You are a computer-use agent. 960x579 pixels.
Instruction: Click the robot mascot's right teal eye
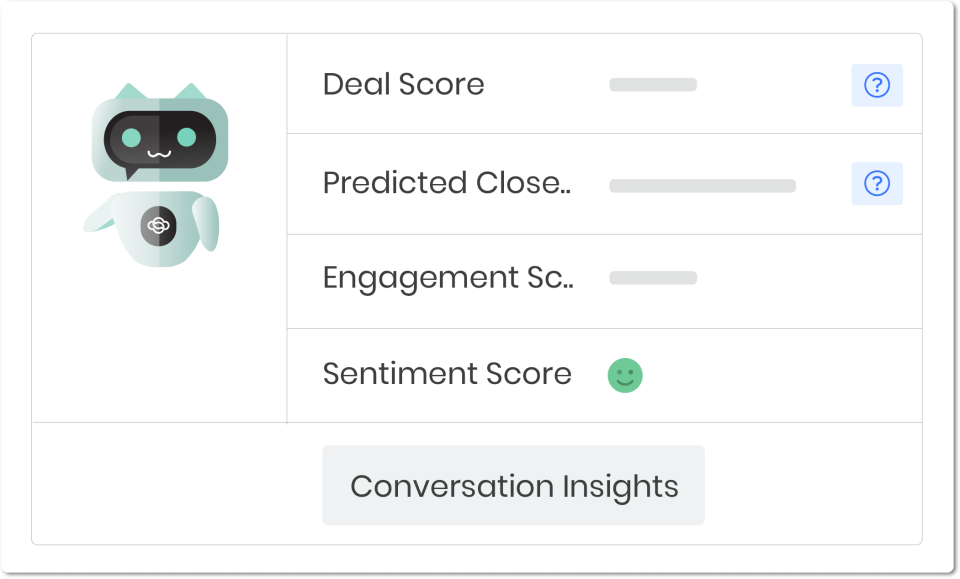click(187, 137)
